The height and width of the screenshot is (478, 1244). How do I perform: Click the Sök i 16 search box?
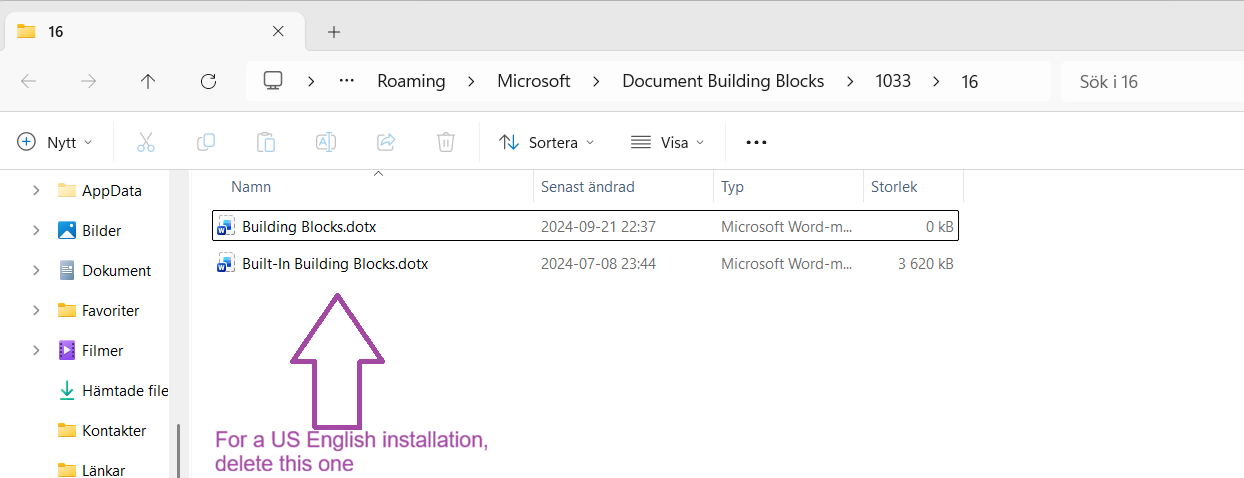coord(1150,81)
